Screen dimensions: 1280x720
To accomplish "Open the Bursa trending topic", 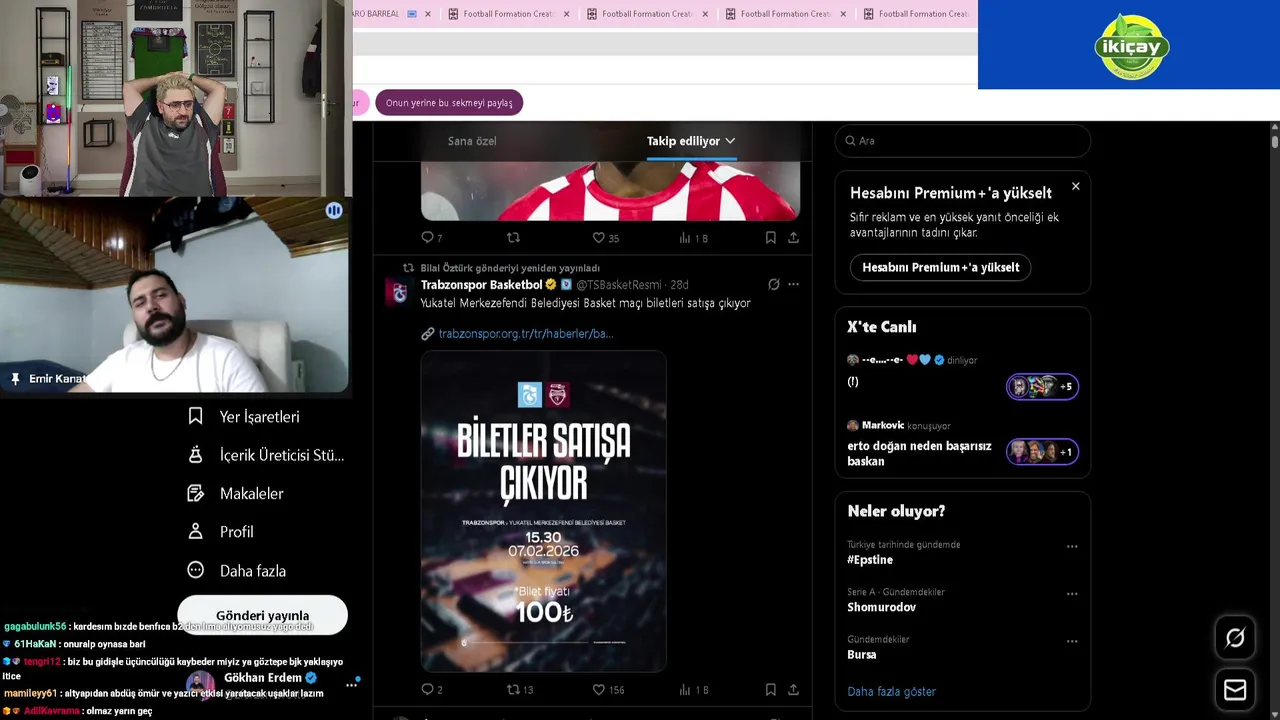I will 861,654.
